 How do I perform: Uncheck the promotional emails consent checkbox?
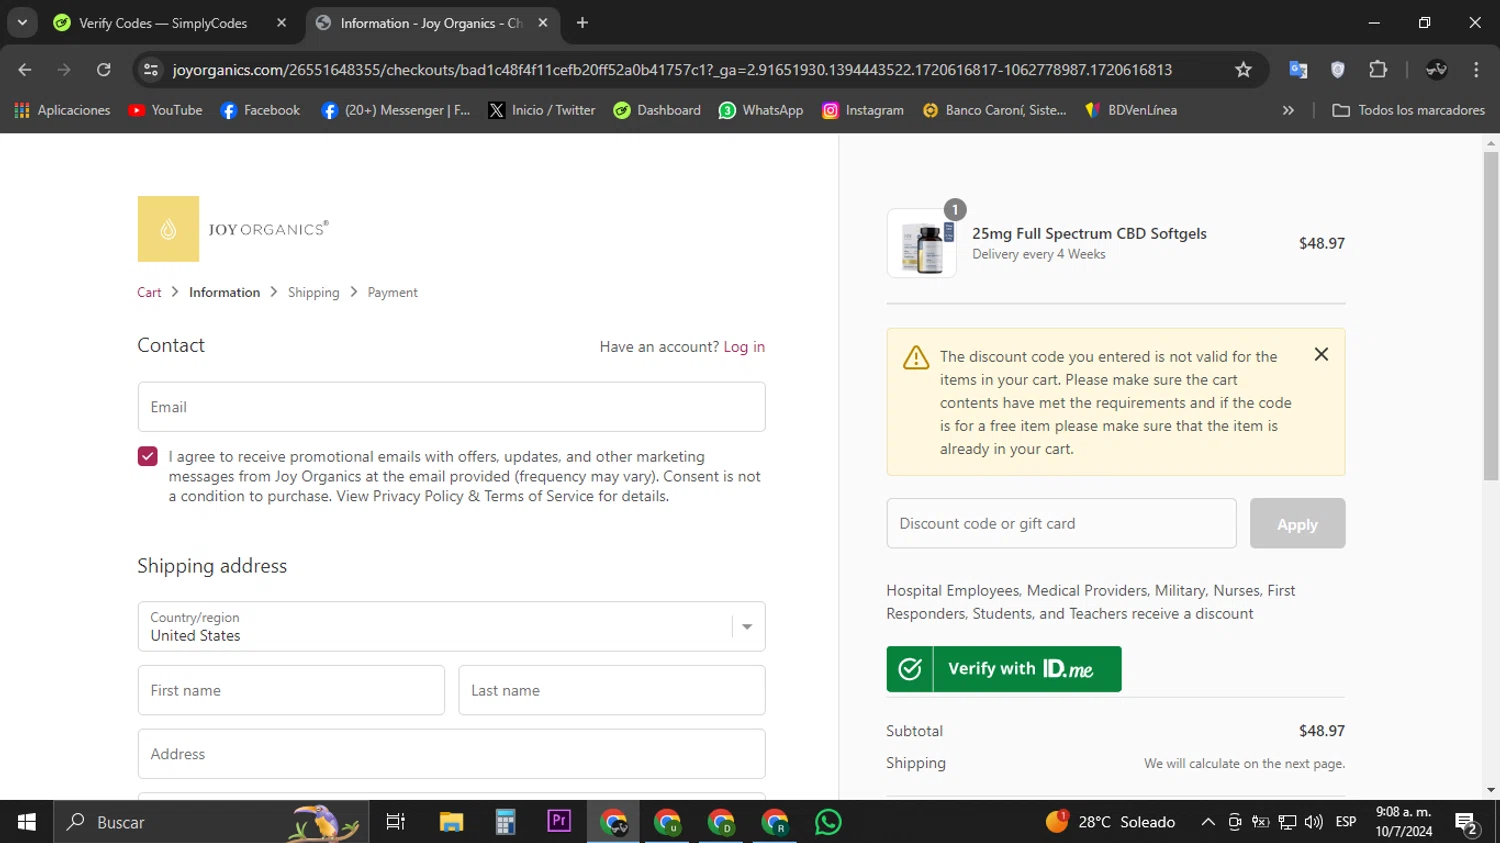pos(148,456)
